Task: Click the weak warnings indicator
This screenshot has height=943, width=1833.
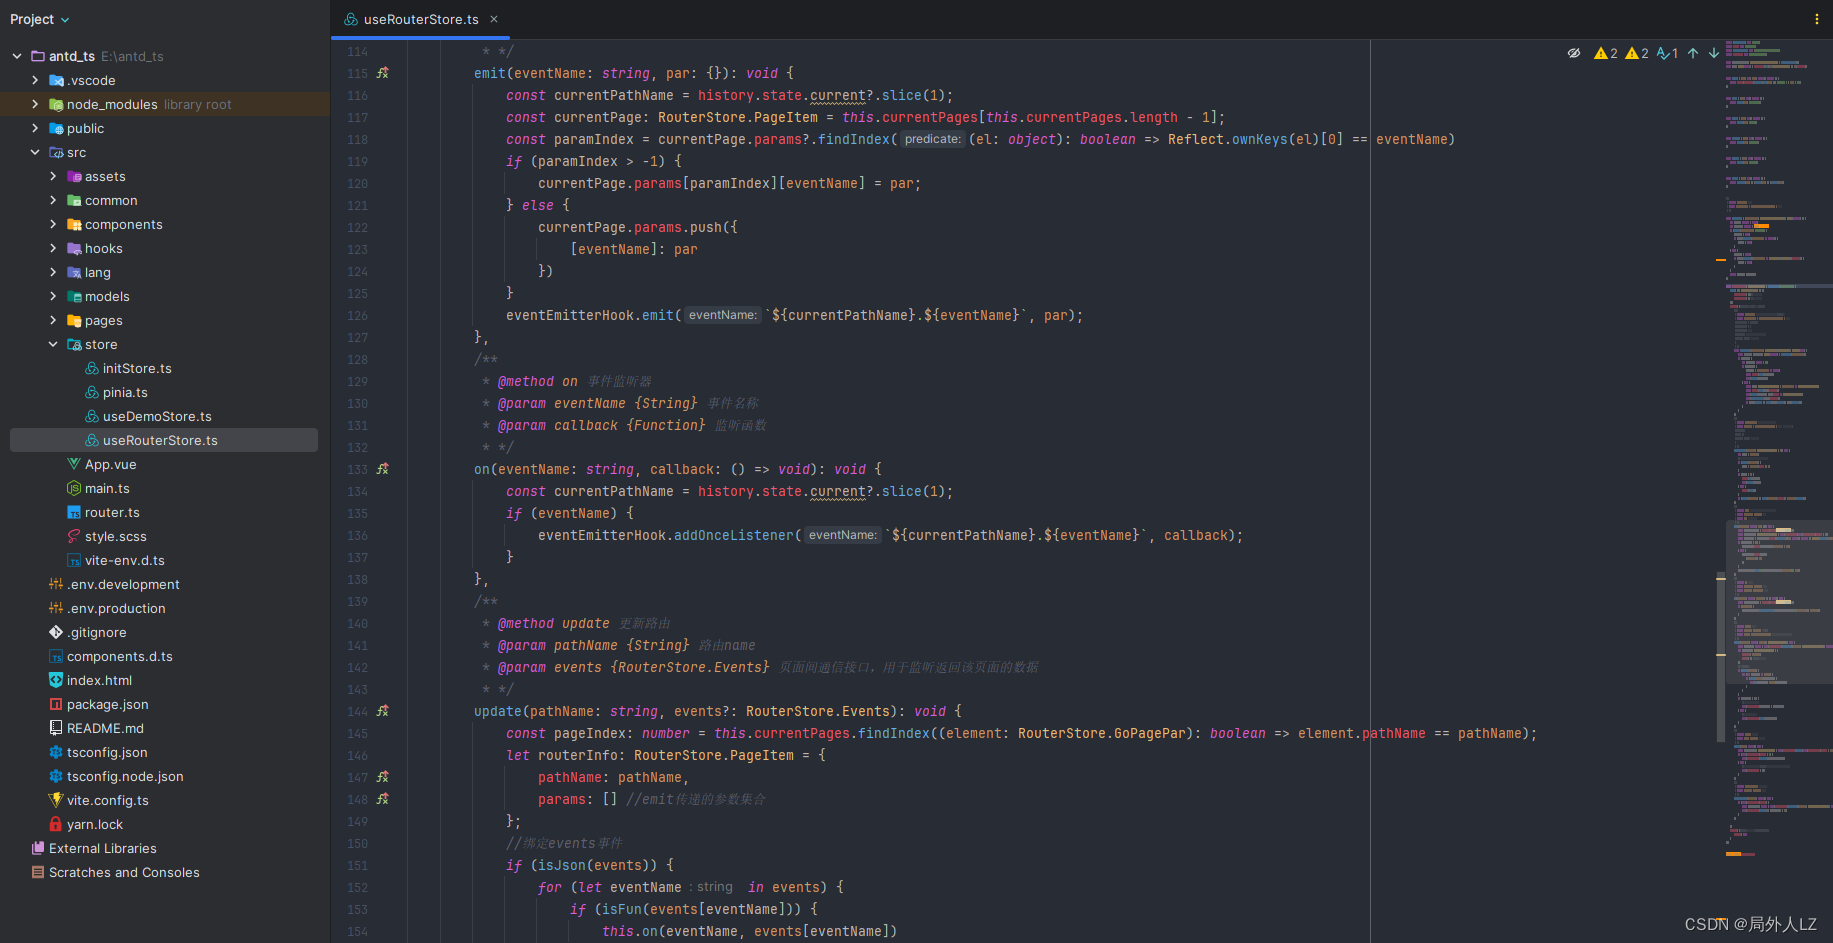Action: coord(1637,53)
